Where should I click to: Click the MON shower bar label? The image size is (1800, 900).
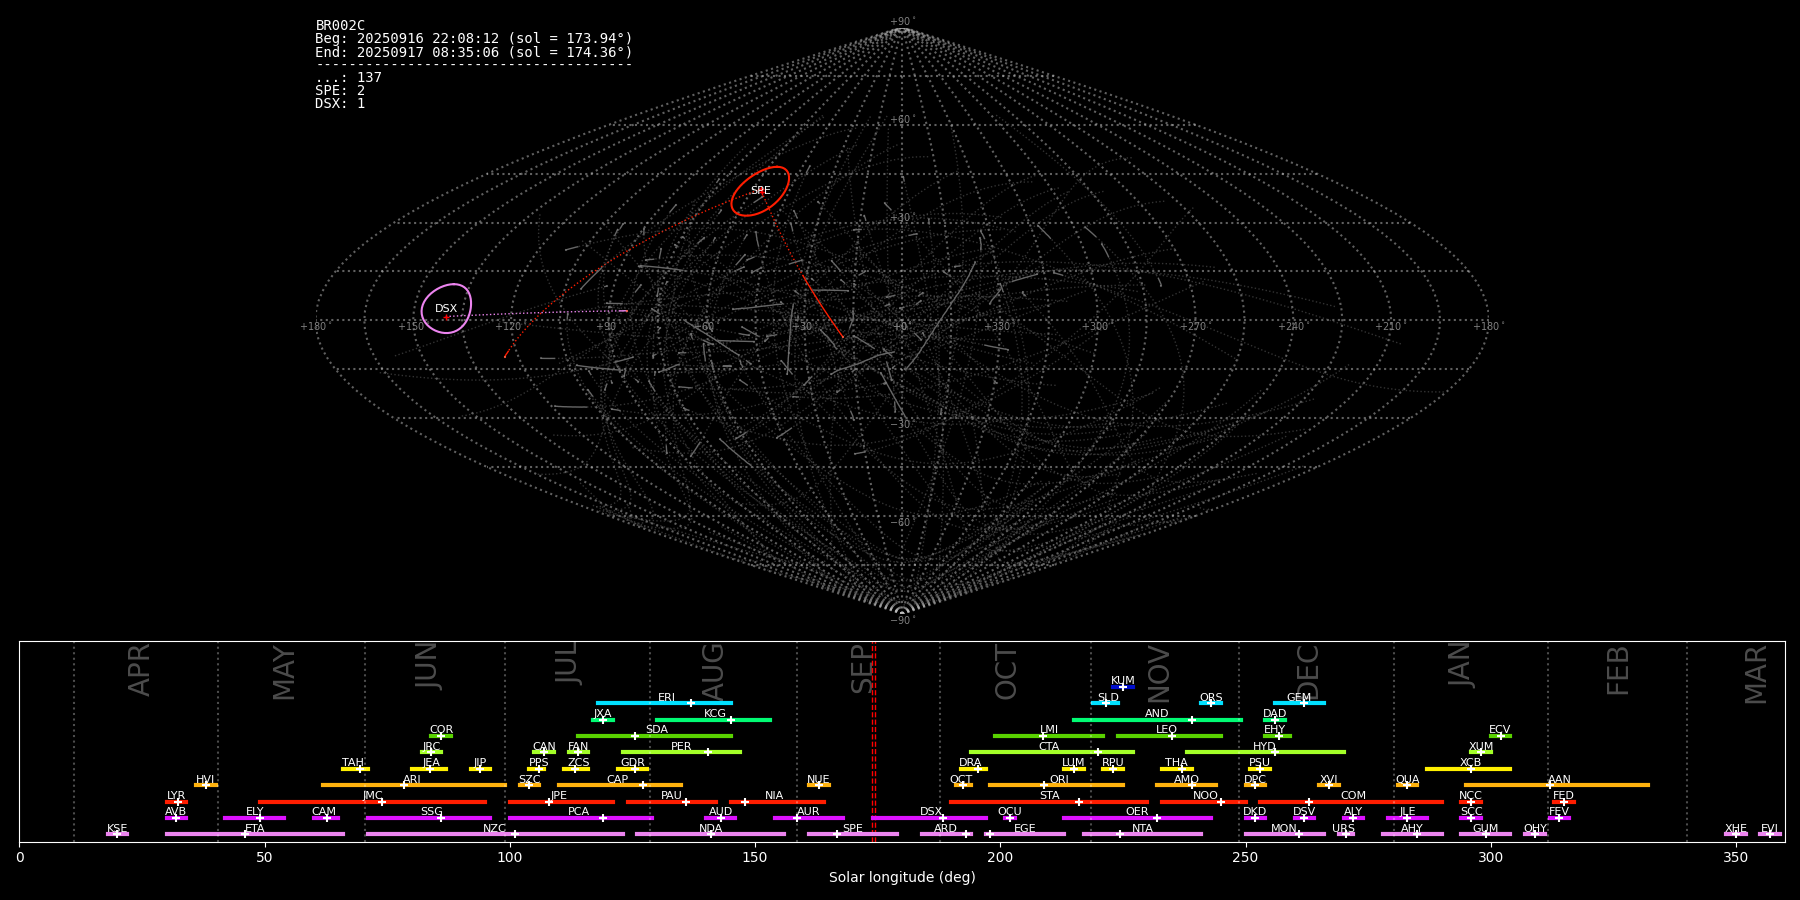click(1284, 829)
